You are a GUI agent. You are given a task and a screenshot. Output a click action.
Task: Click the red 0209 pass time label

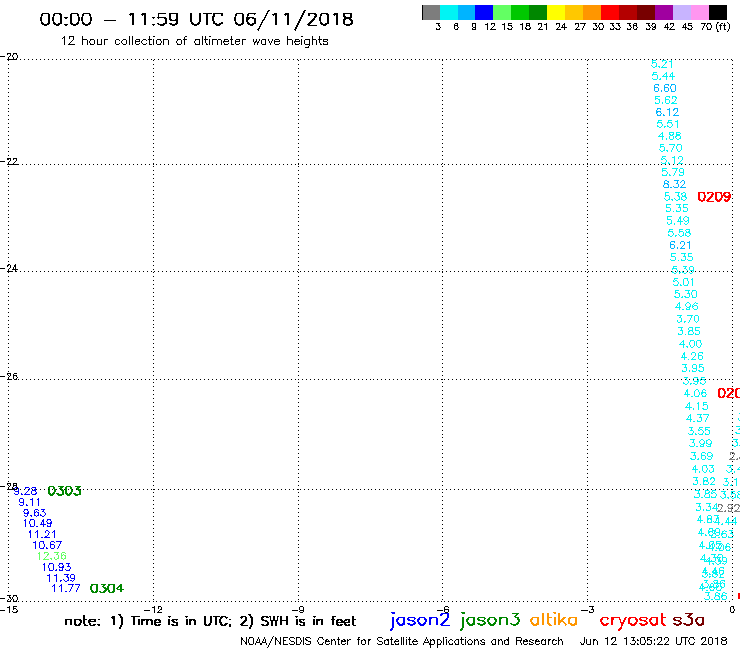(x=714, y=197)
